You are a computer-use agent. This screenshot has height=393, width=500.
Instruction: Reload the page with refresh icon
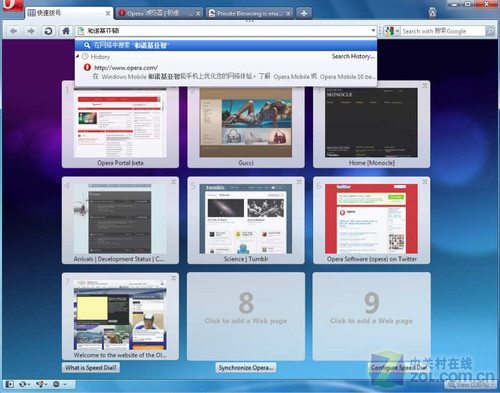coord(48,31)
